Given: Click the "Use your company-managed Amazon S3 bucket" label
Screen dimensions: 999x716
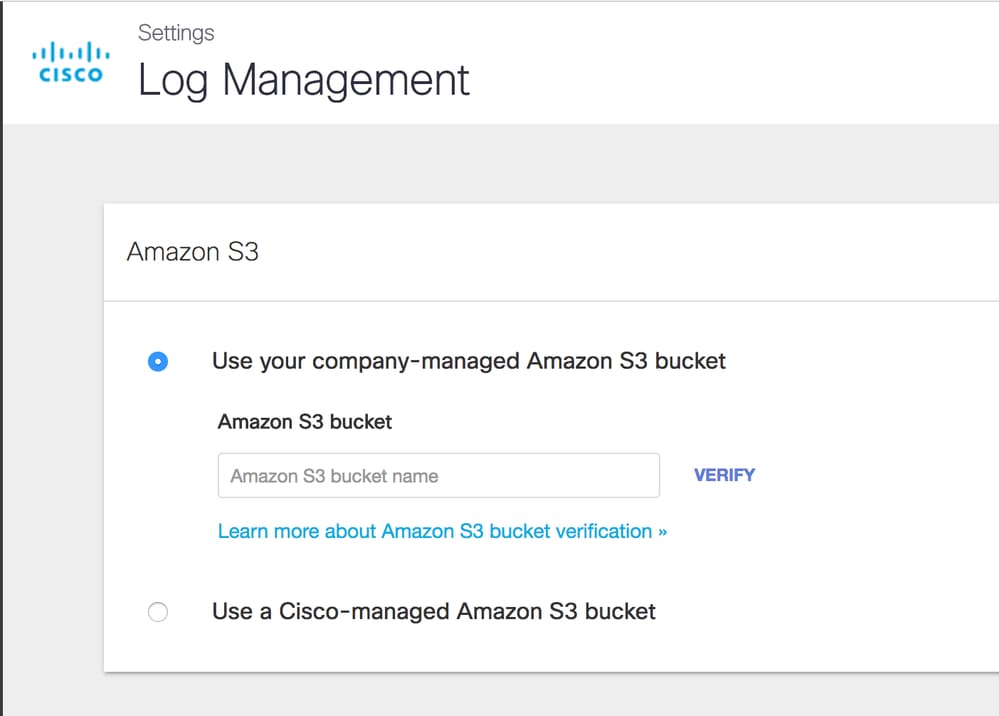Looking at the screenshot, I should pos(468,361).
